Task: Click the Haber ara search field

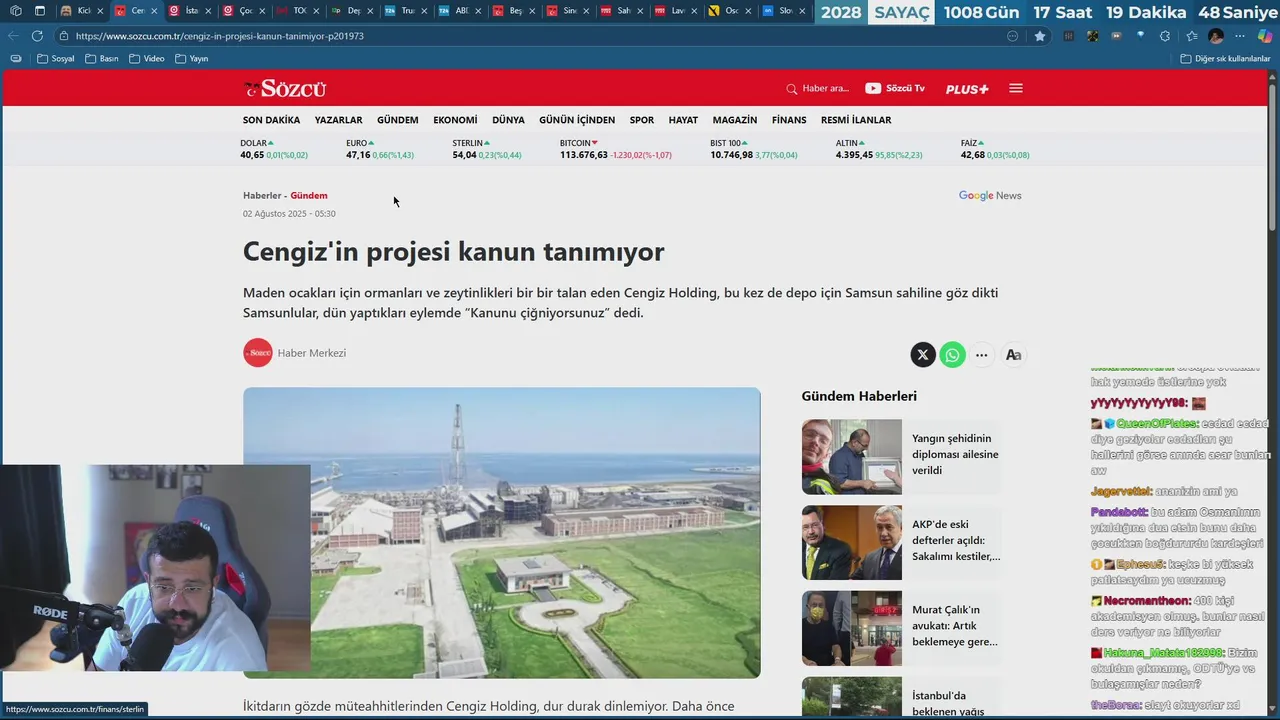Action: [x=825, y=89]
